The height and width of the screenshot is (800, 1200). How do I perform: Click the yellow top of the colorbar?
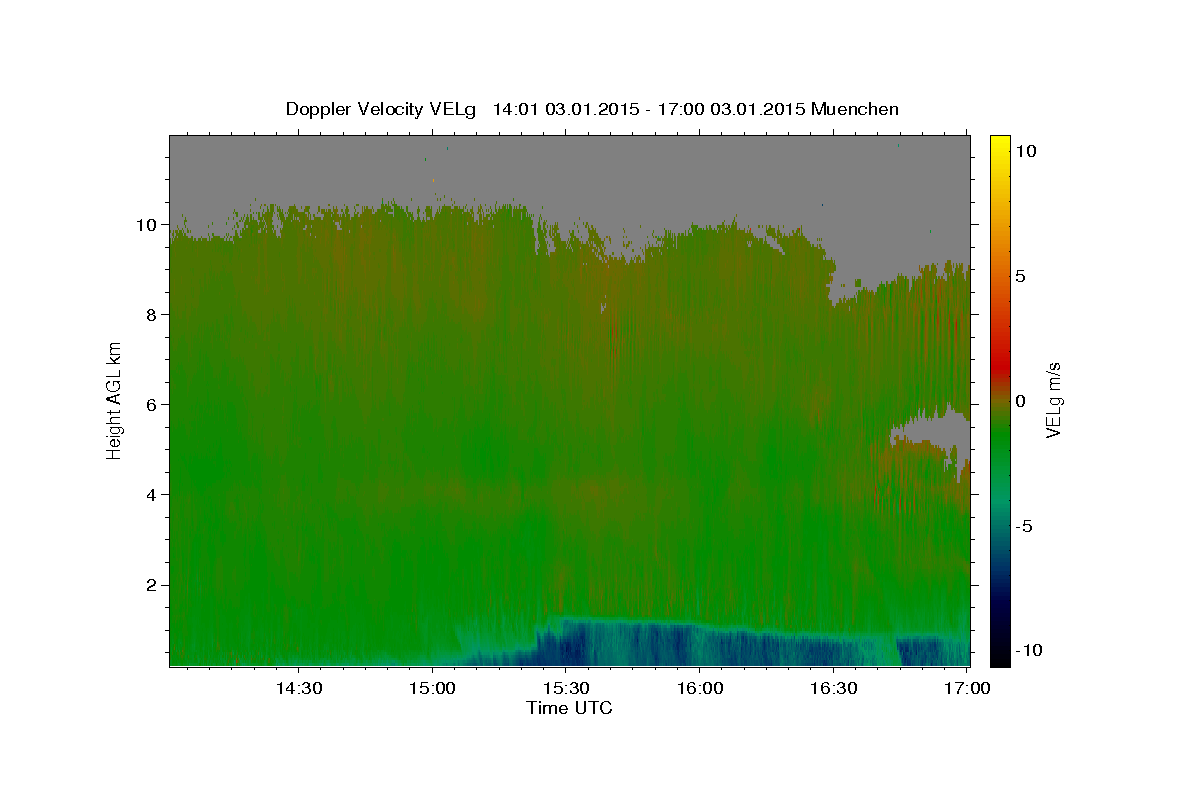click(999, 145)
